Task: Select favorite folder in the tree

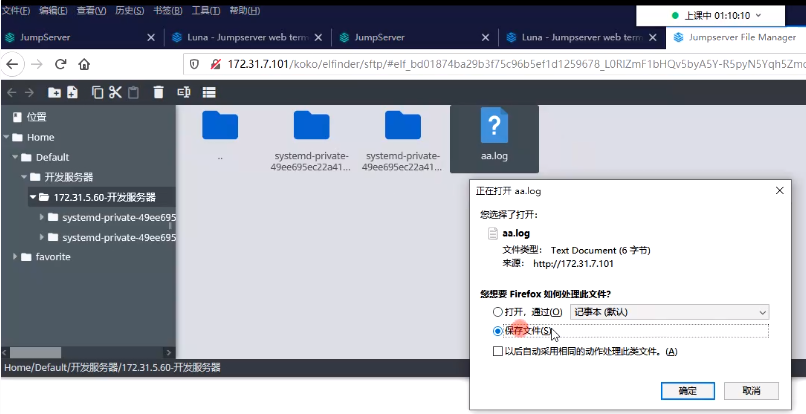Action: coord(53,257)
